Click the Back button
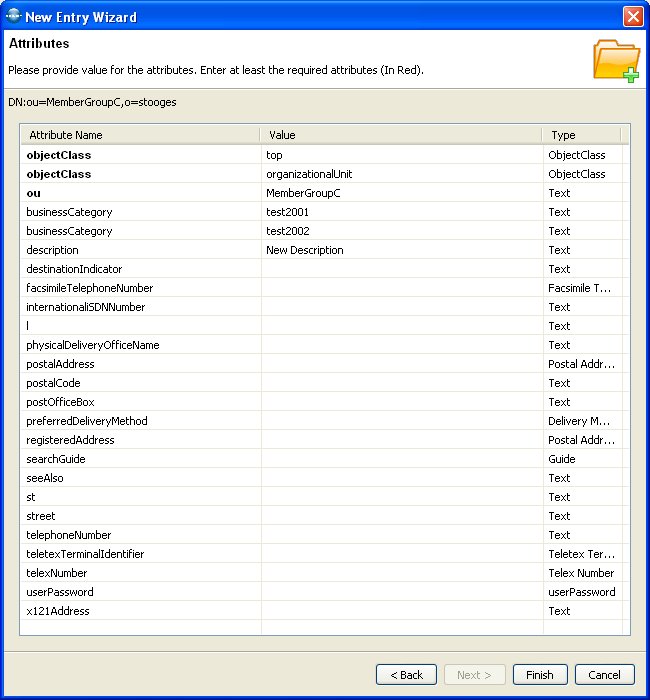This screenshot has width=650, height=700. tap(406, 675)
